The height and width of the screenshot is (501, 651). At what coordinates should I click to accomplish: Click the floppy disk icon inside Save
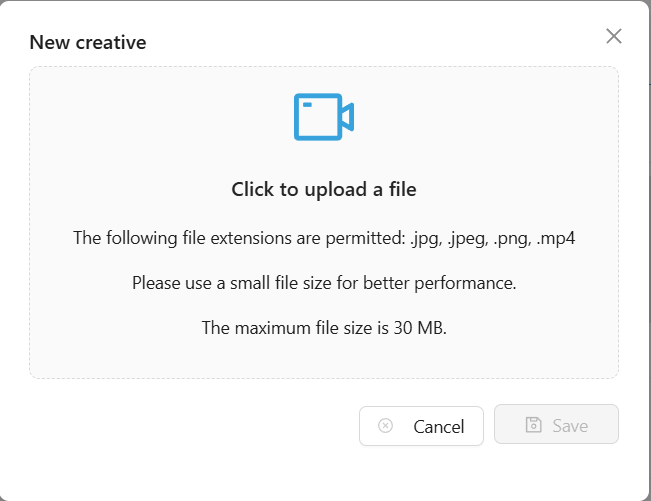point(534,426)
